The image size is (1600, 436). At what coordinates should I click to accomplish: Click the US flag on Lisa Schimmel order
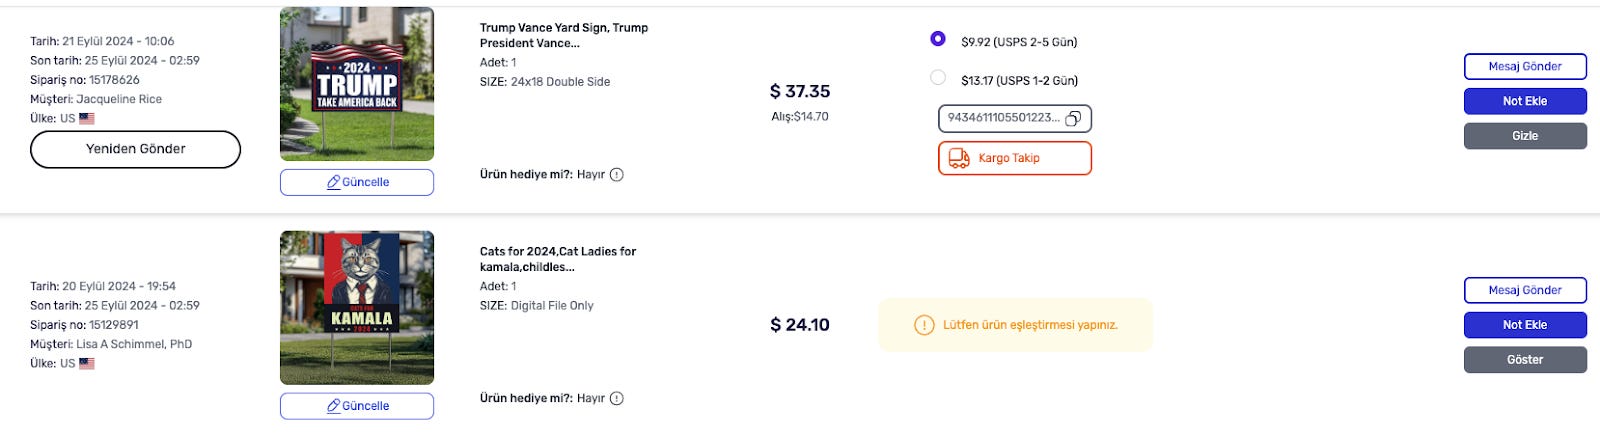click(x=87, y=364)
